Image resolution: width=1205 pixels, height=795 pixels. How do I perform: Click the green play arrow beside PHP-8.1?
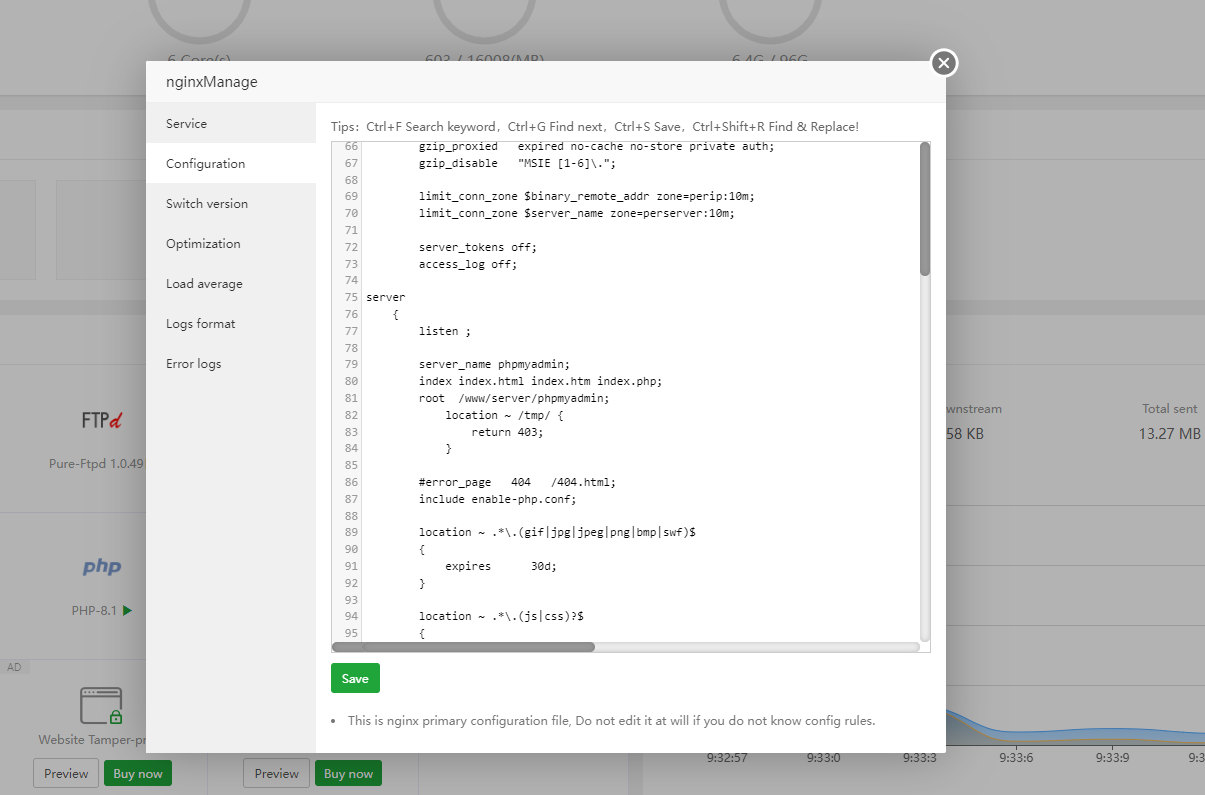(x=127, y=610)
